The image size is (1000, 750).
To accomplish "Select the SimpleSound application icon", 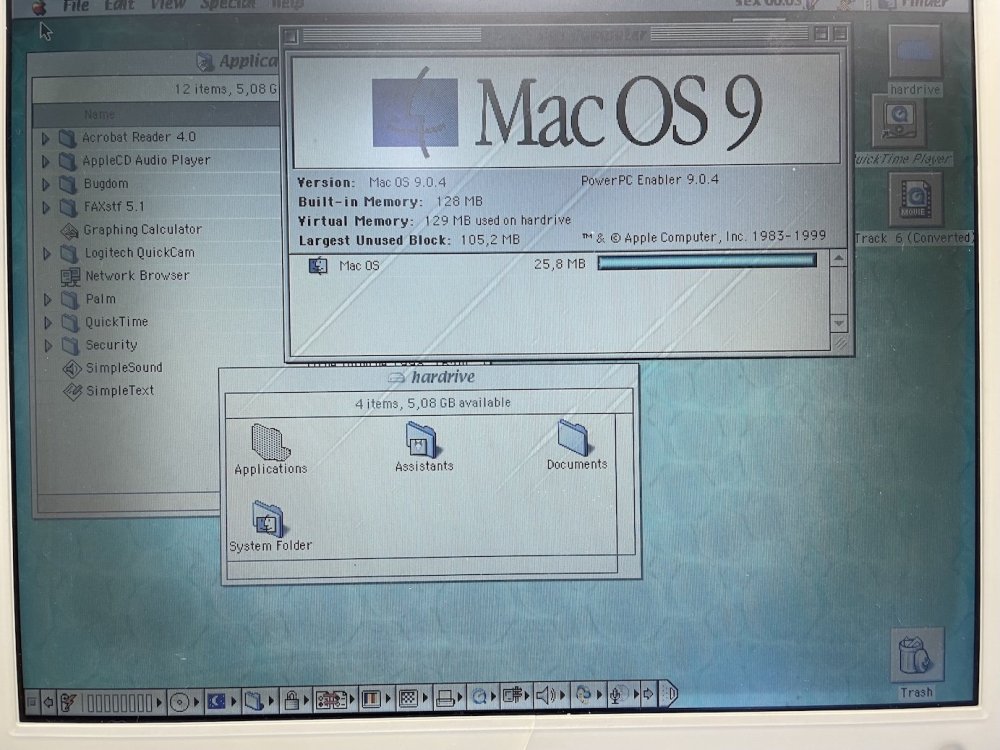I will click(72, 369).
